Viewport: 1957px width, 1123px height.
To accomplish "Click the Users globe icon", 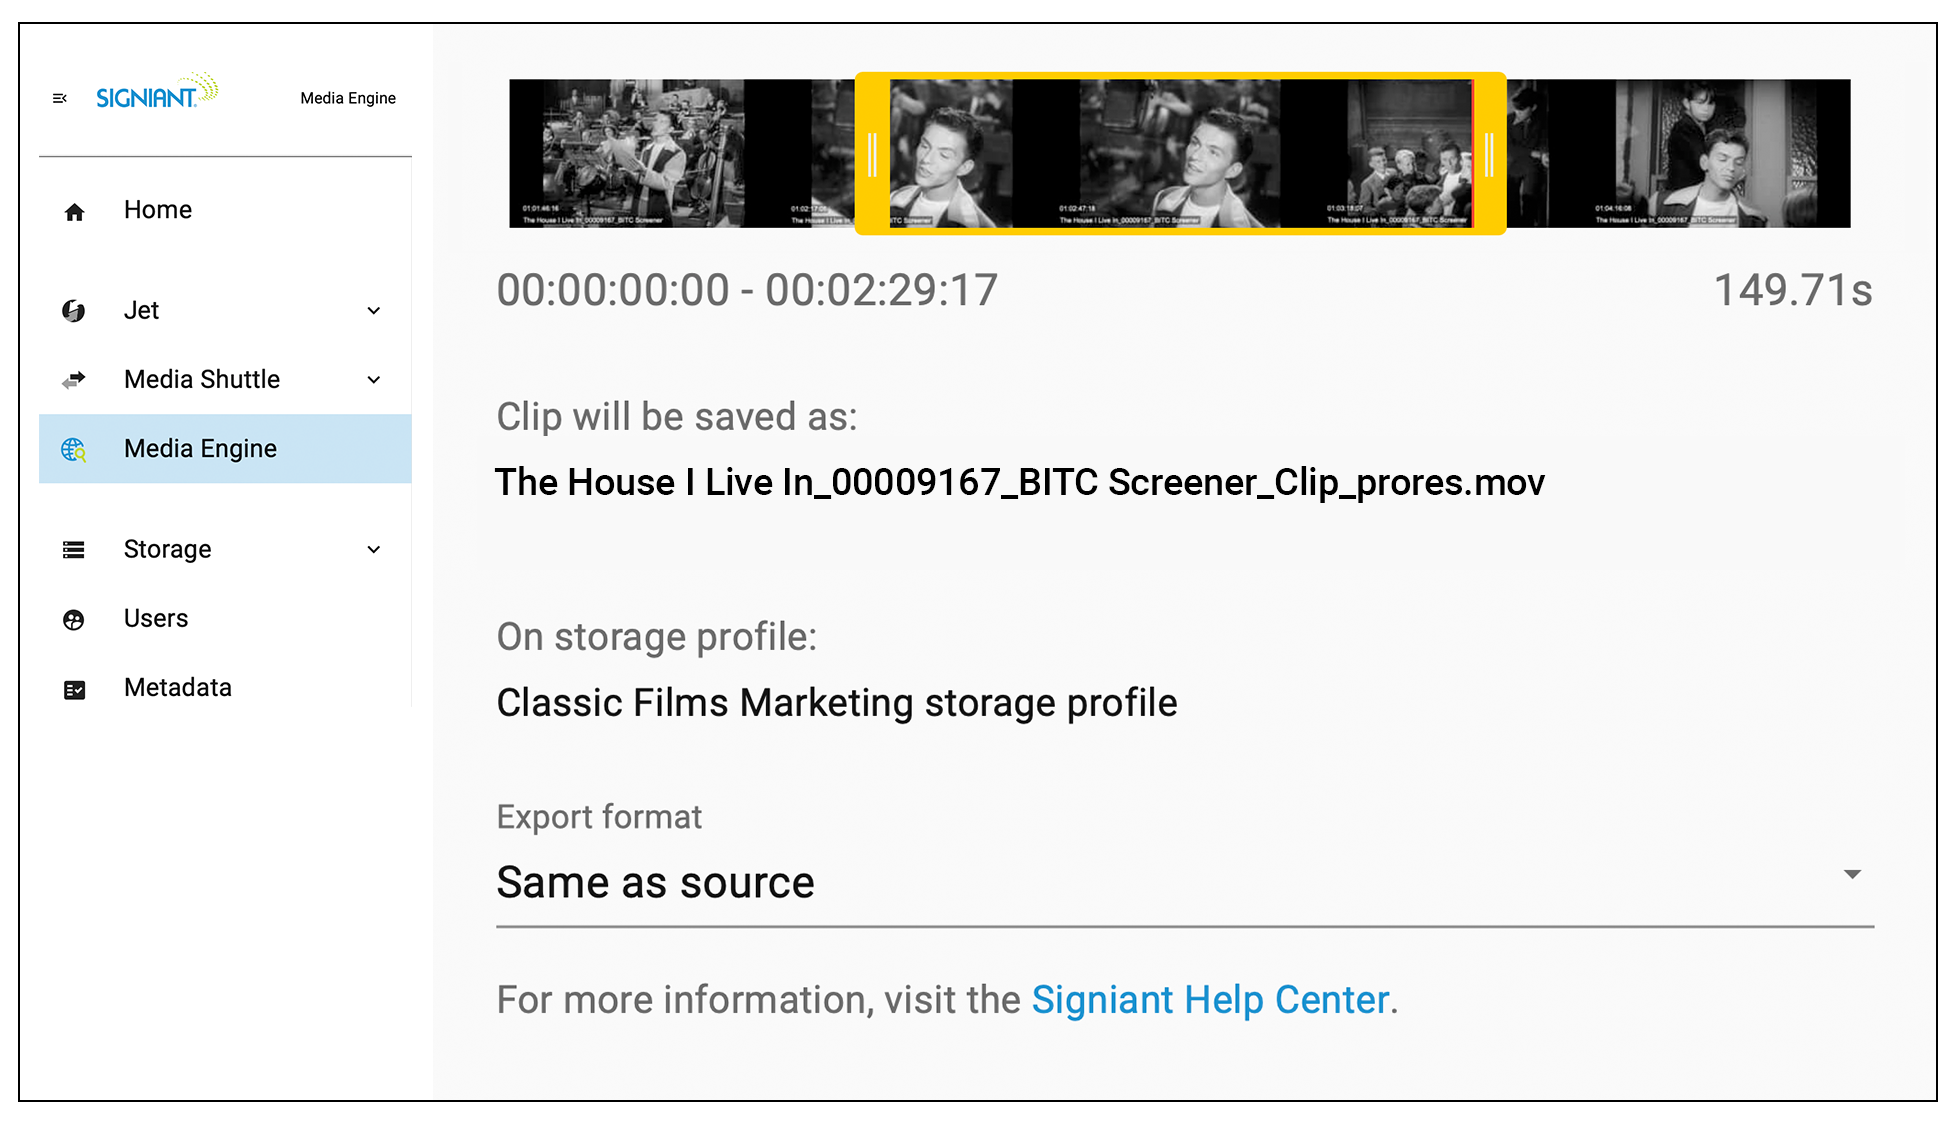I will (x=73, y=620).
